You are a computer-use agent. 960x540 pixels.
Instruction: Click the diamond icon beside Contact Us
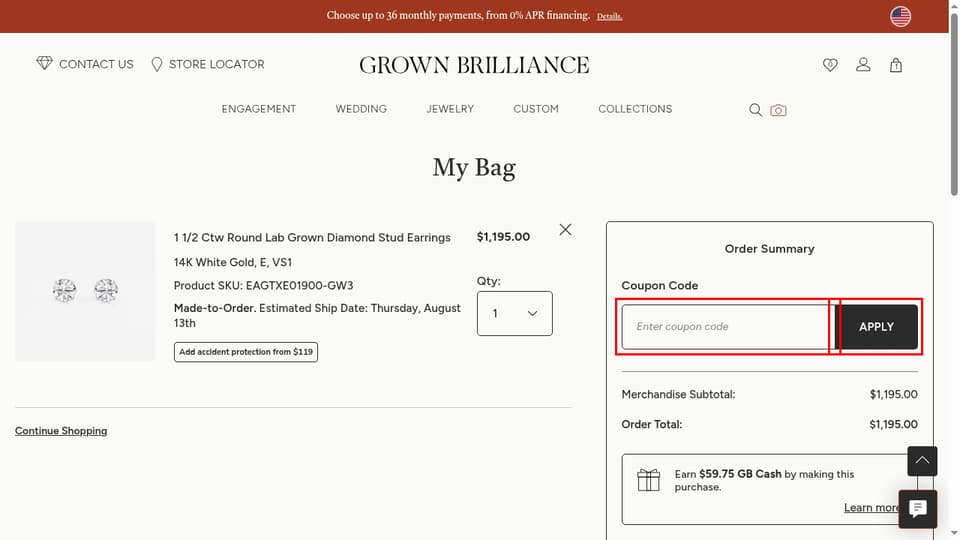44,62
